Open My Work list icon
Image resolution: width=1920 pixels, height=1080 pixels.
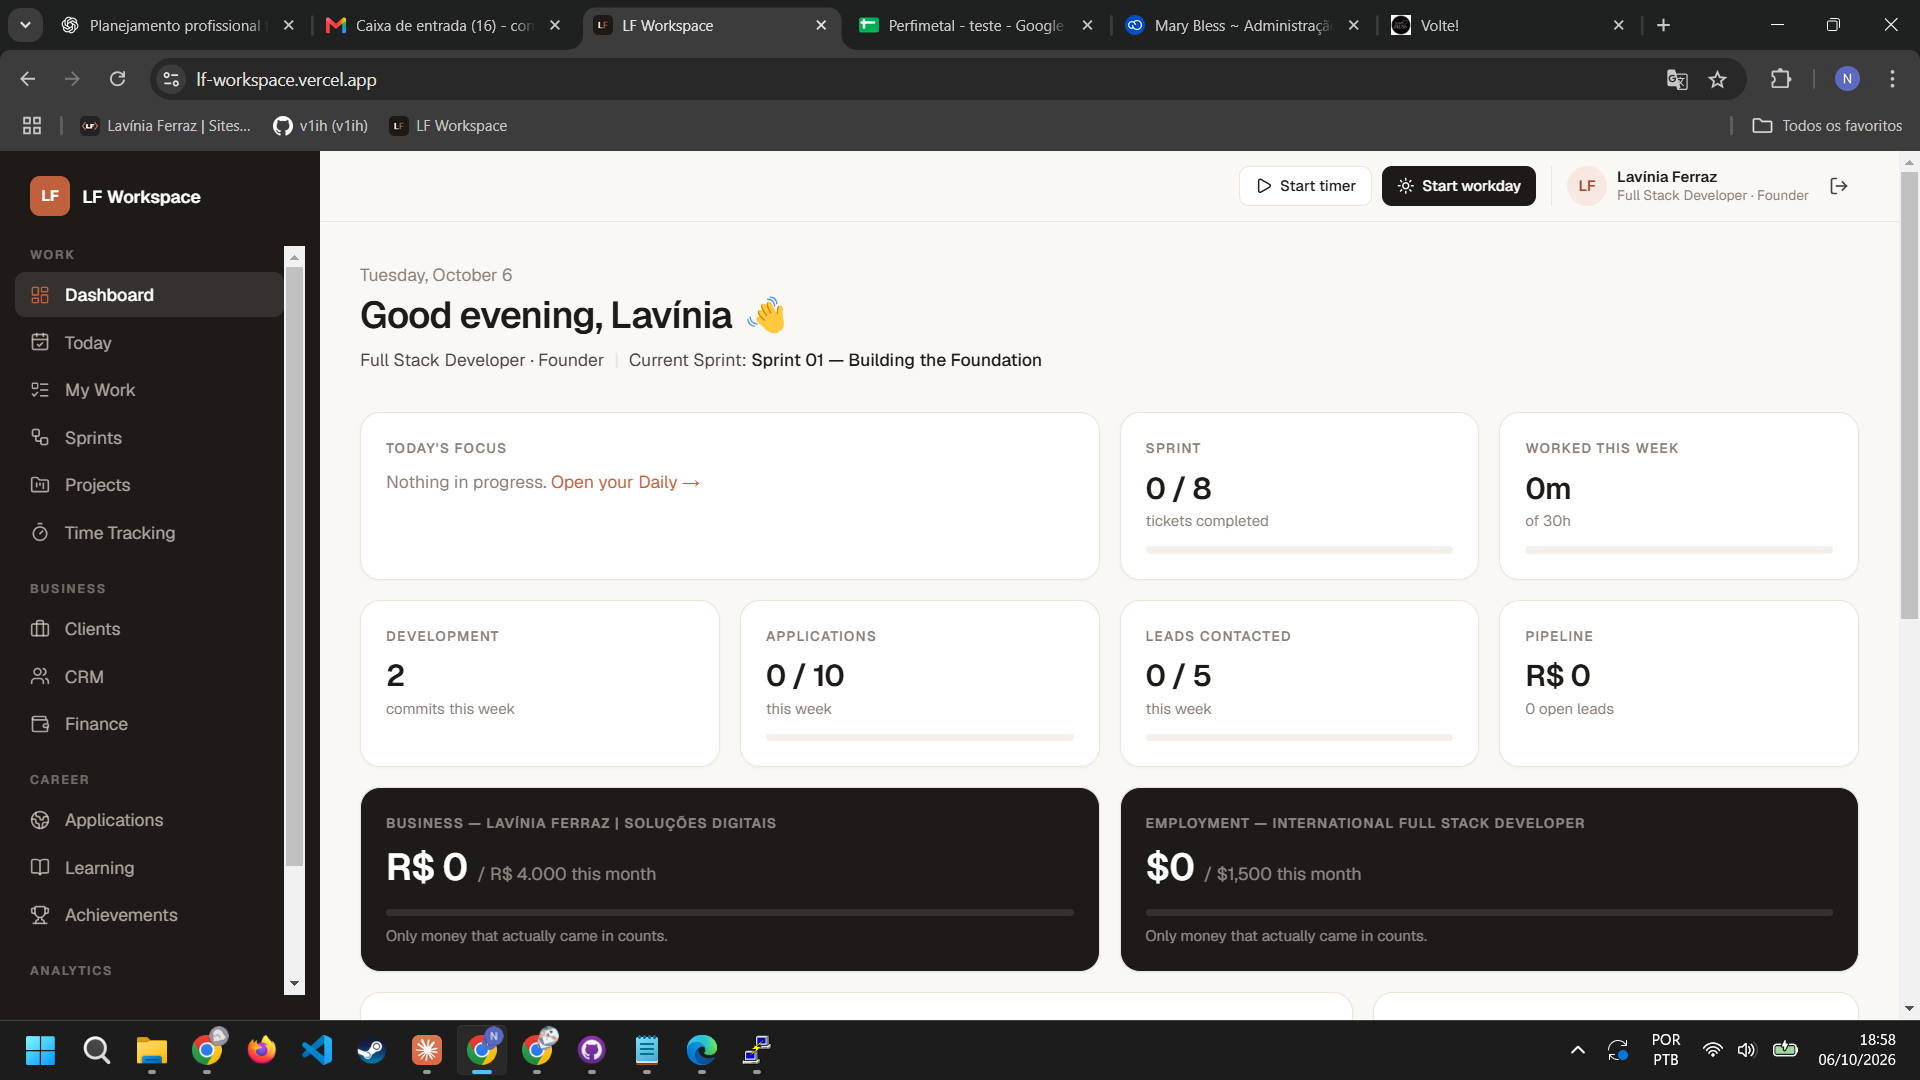point(40,390)
